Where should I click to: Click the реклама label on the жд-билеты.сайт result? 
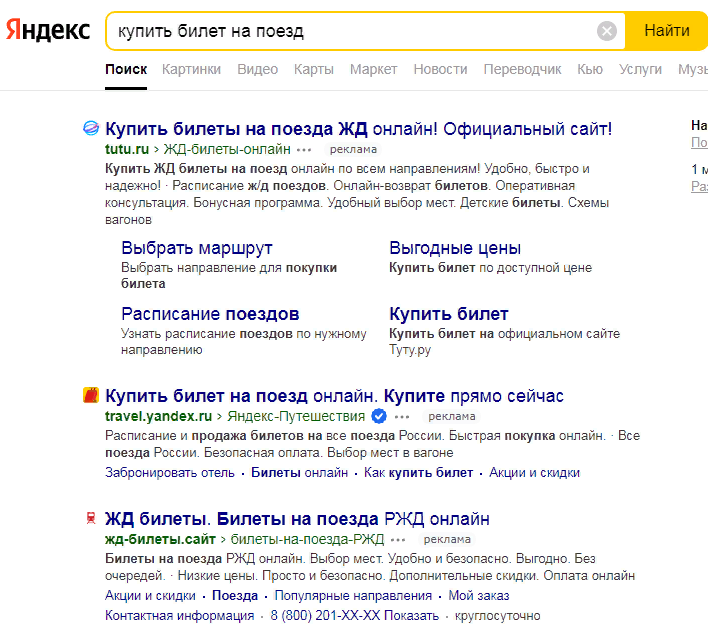447,539
